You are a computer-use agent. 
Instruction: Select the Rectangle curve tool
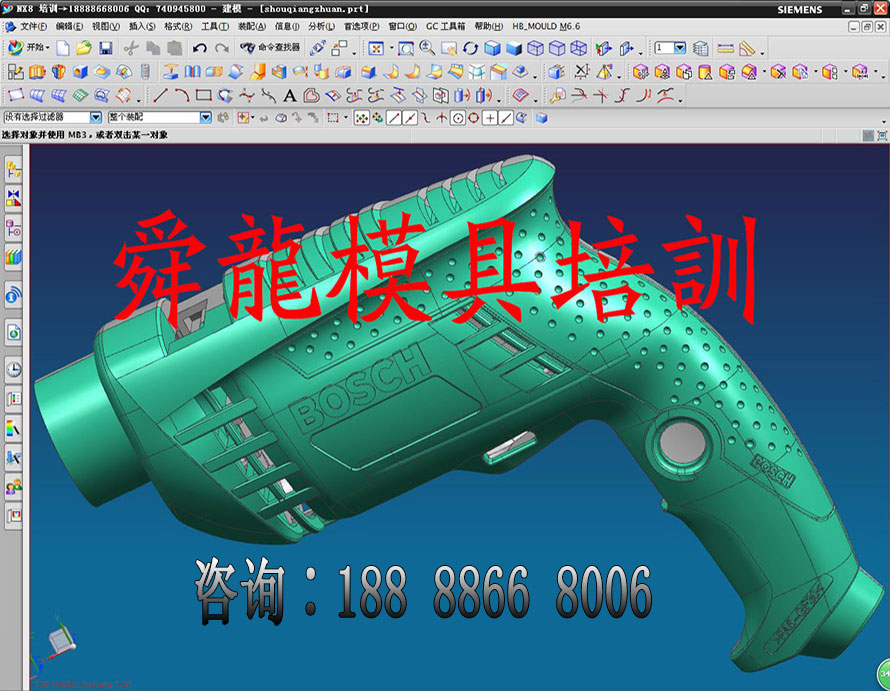(x=203, y=95)
